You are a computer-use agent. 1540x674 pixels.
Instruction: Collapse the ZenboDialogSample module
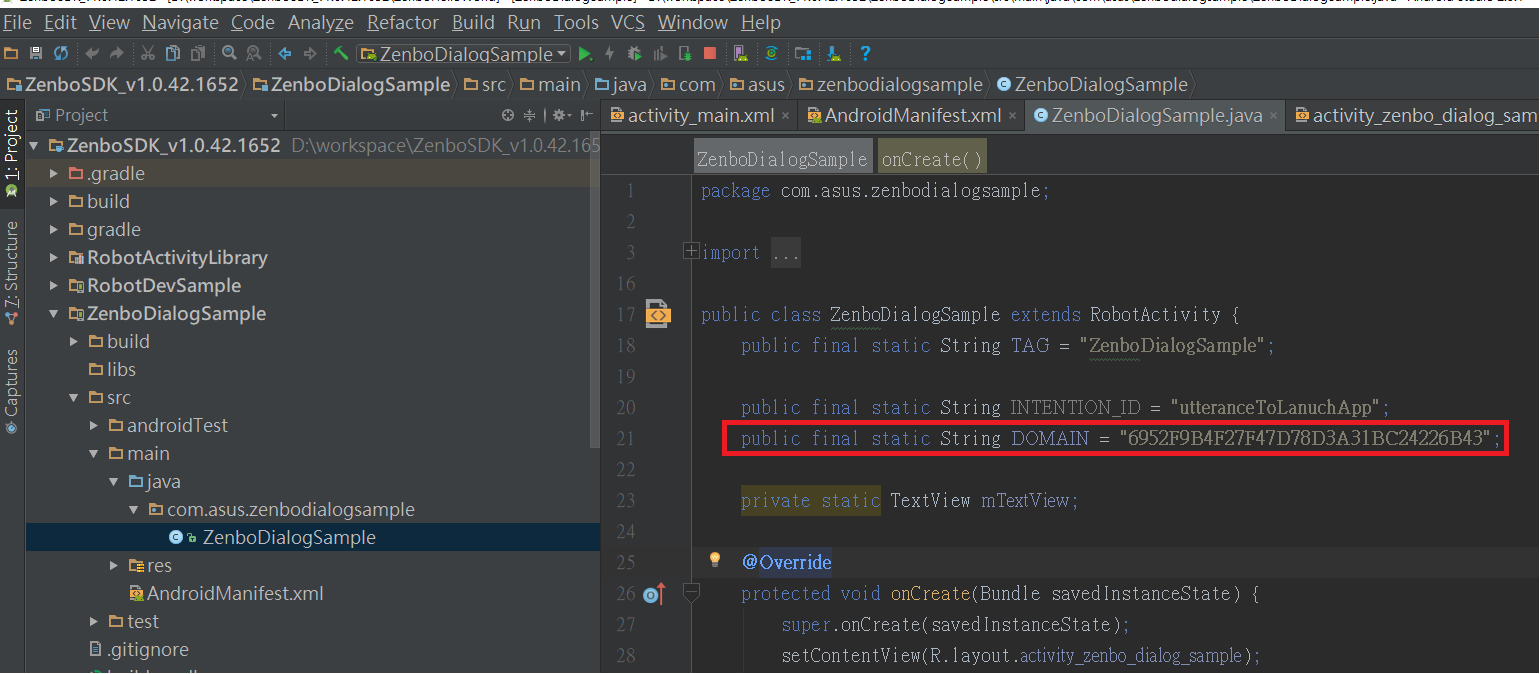(x=54, y=314)
